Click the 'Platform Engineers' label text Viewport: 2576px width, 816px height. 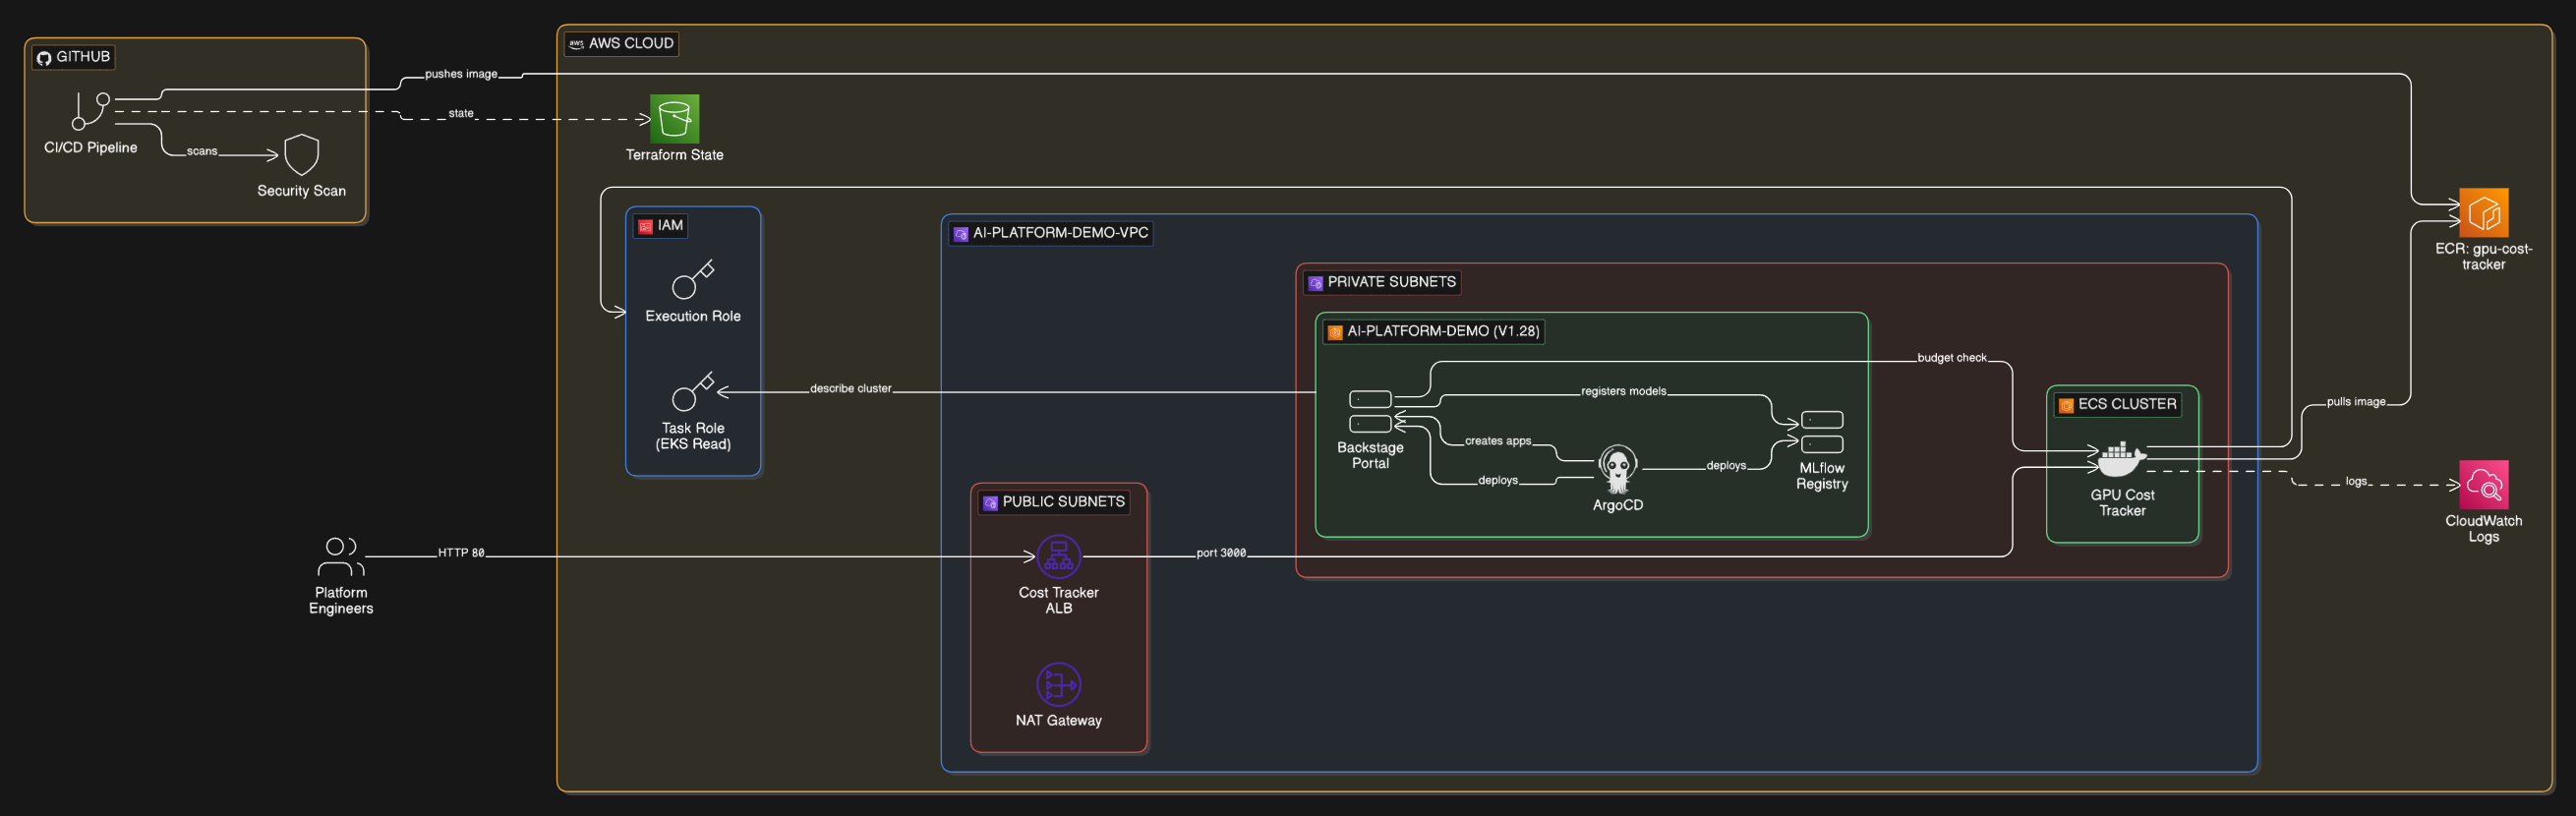click(x=341, y=600)
